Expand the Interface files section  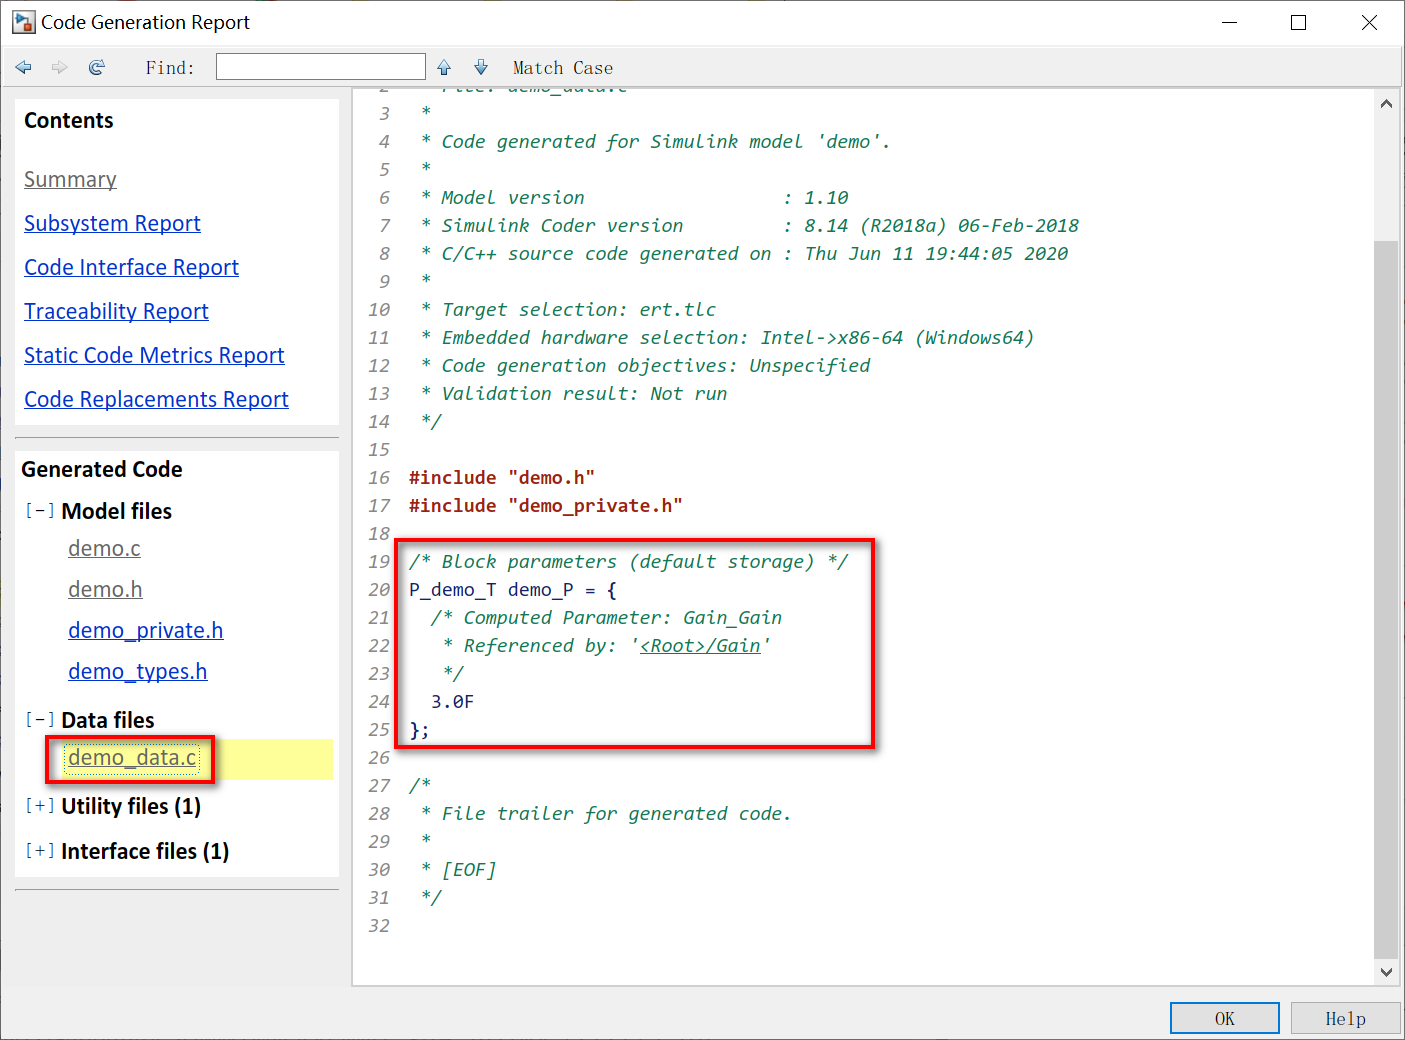pos(39,851)
